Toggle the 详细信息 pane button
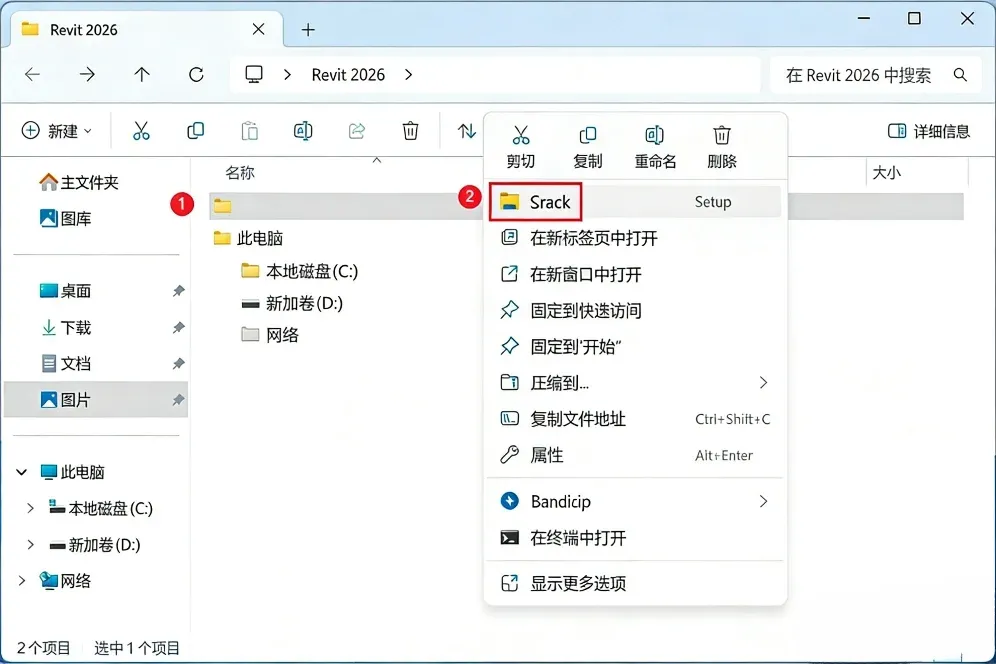 tap(929, 131)
